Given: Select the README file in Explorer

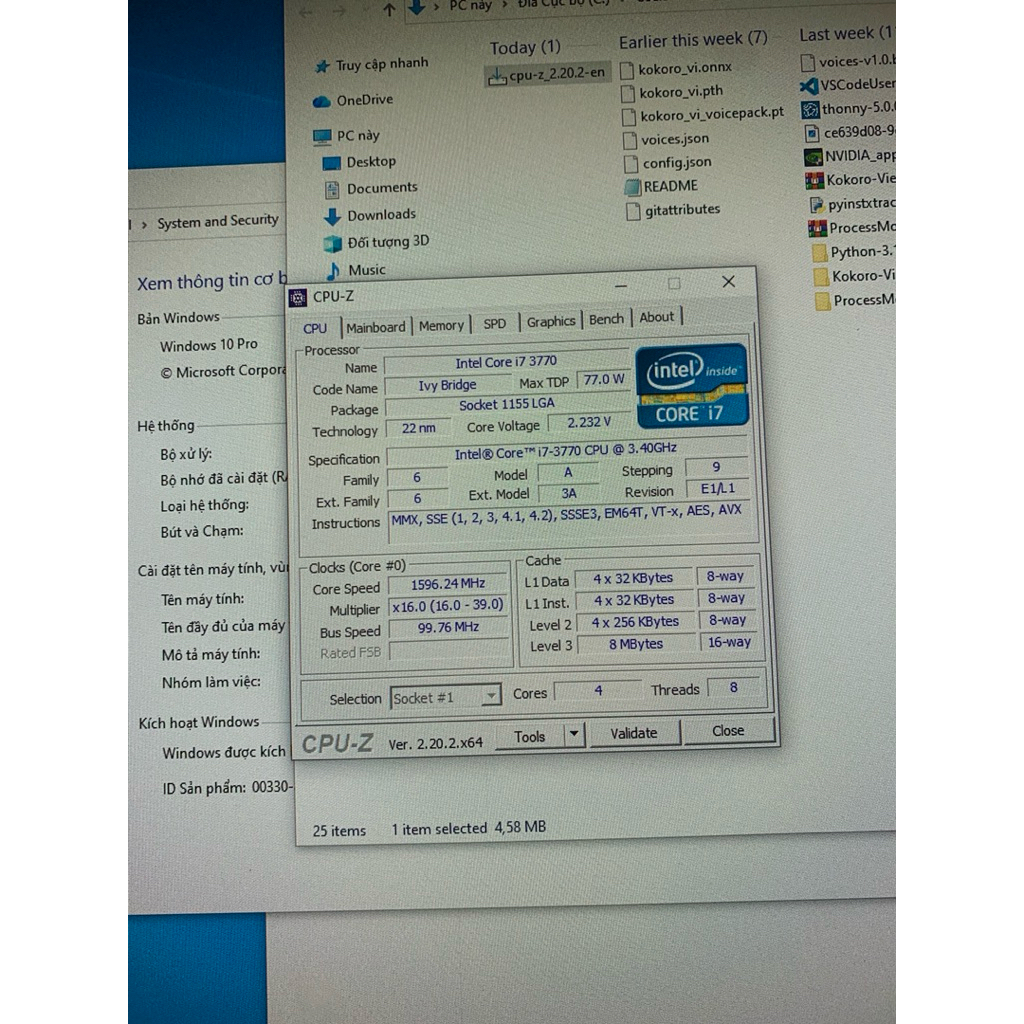Looking at the screenshot, I should coord(662,187).
